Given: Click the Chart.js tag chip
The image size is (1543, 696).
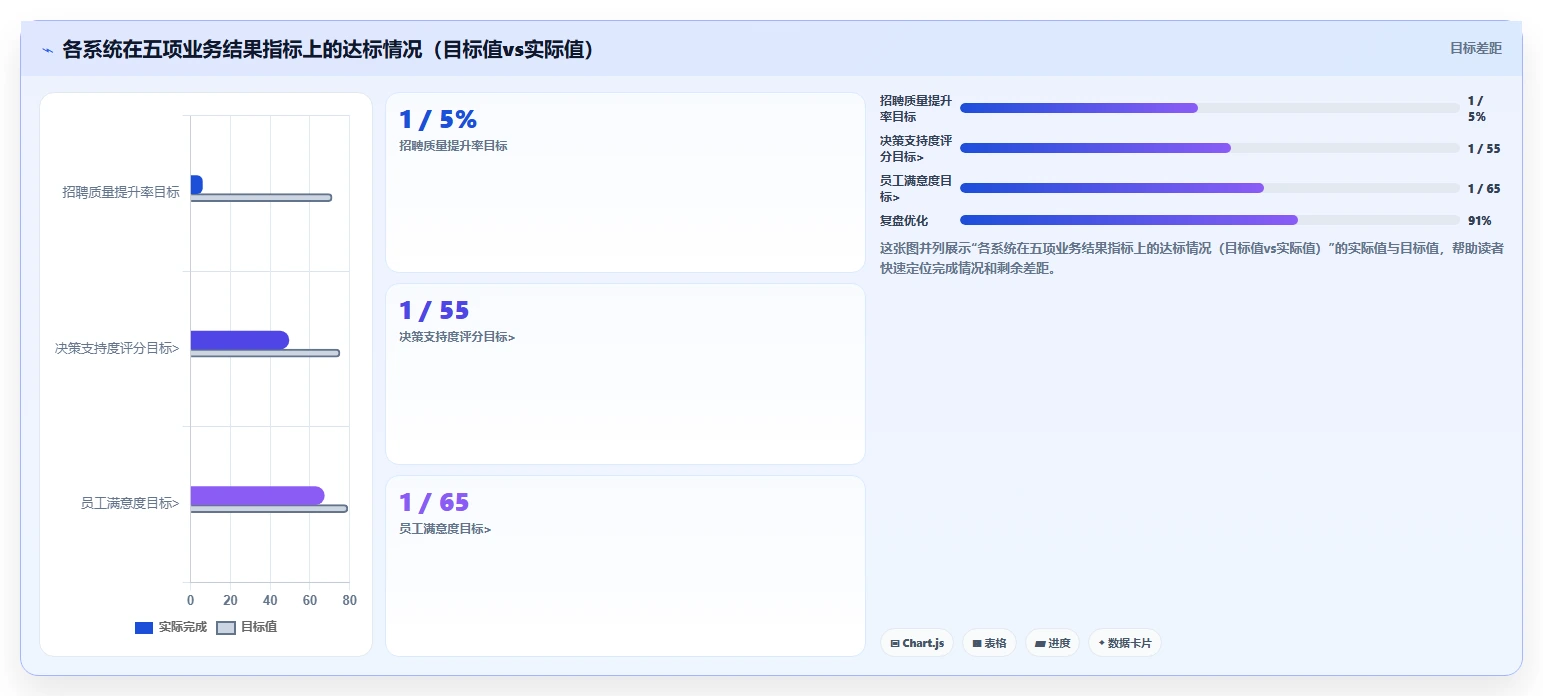Looking at the screenshot, I should [917, 643].
